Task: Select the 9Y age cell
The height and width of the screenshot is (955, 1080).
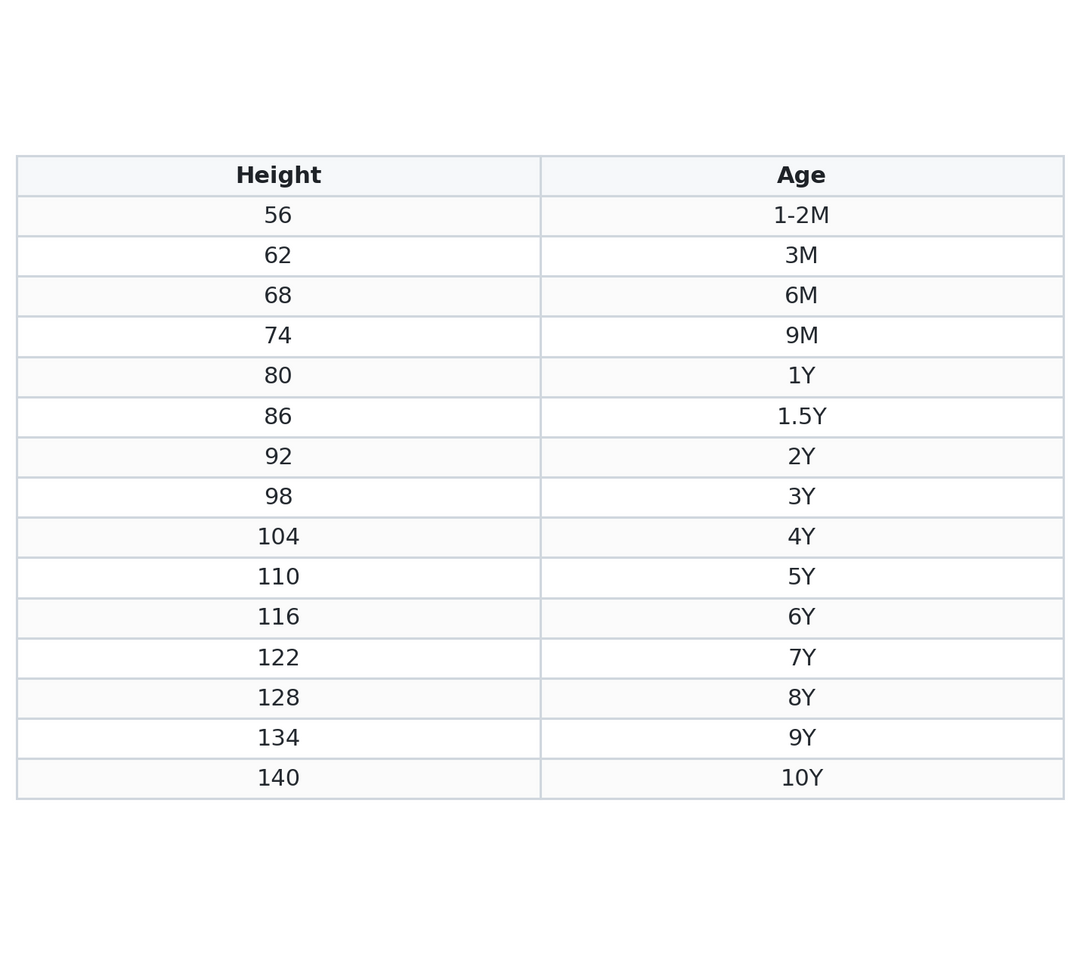Action: (x=801, y=738)
